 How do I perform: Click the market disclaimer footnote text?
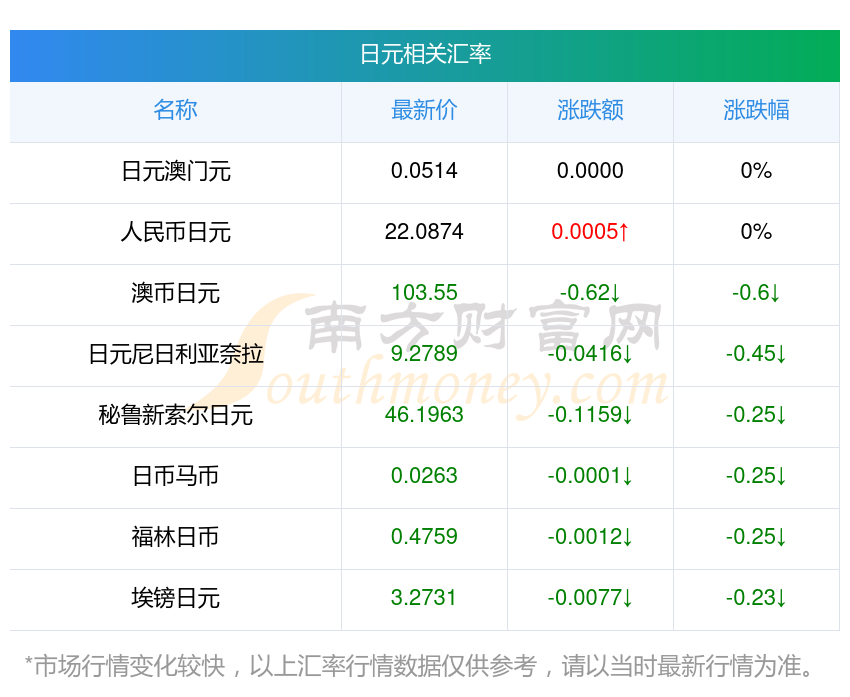point(420,665)
